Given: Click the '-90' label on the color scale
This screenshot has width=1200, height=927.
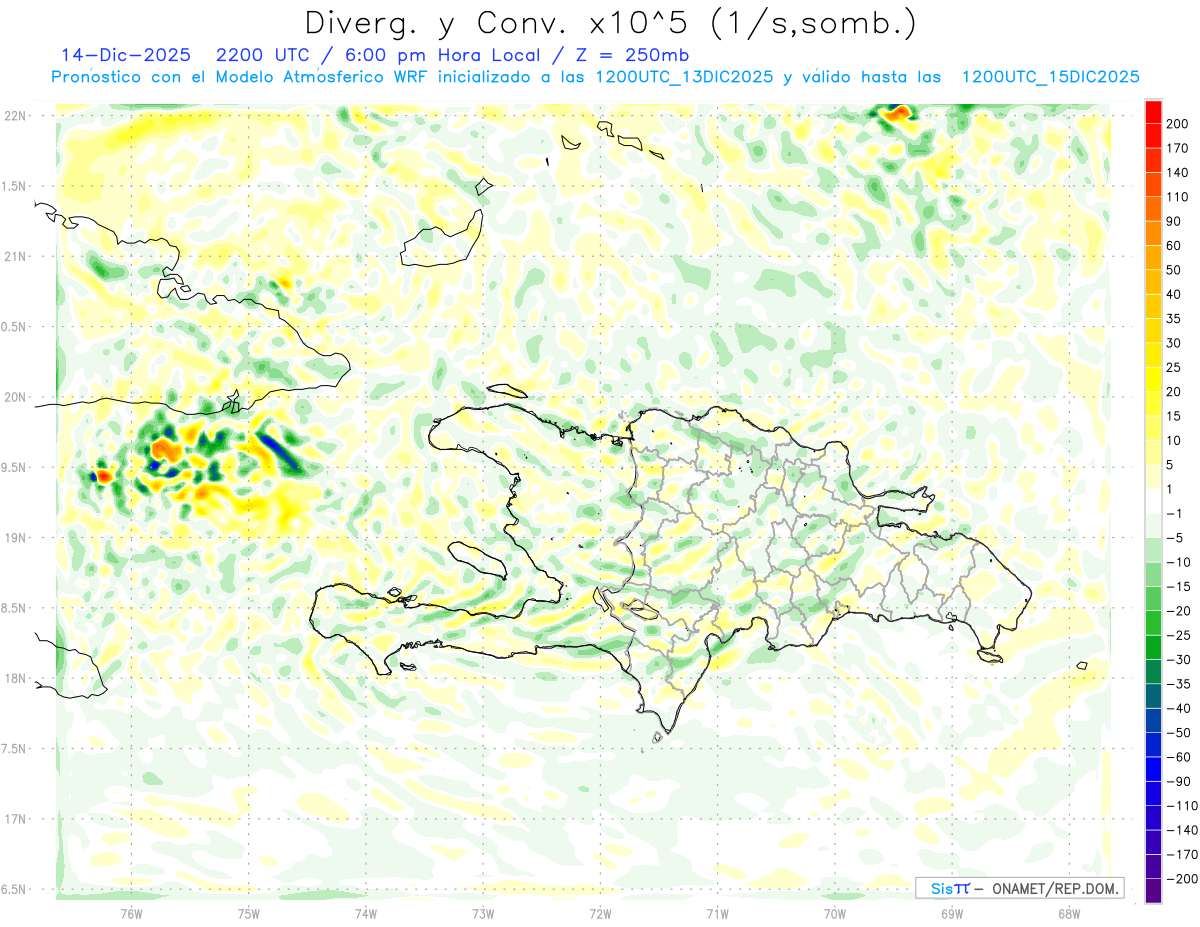Looking at the screenshot, I should [x=1180, y=781].
